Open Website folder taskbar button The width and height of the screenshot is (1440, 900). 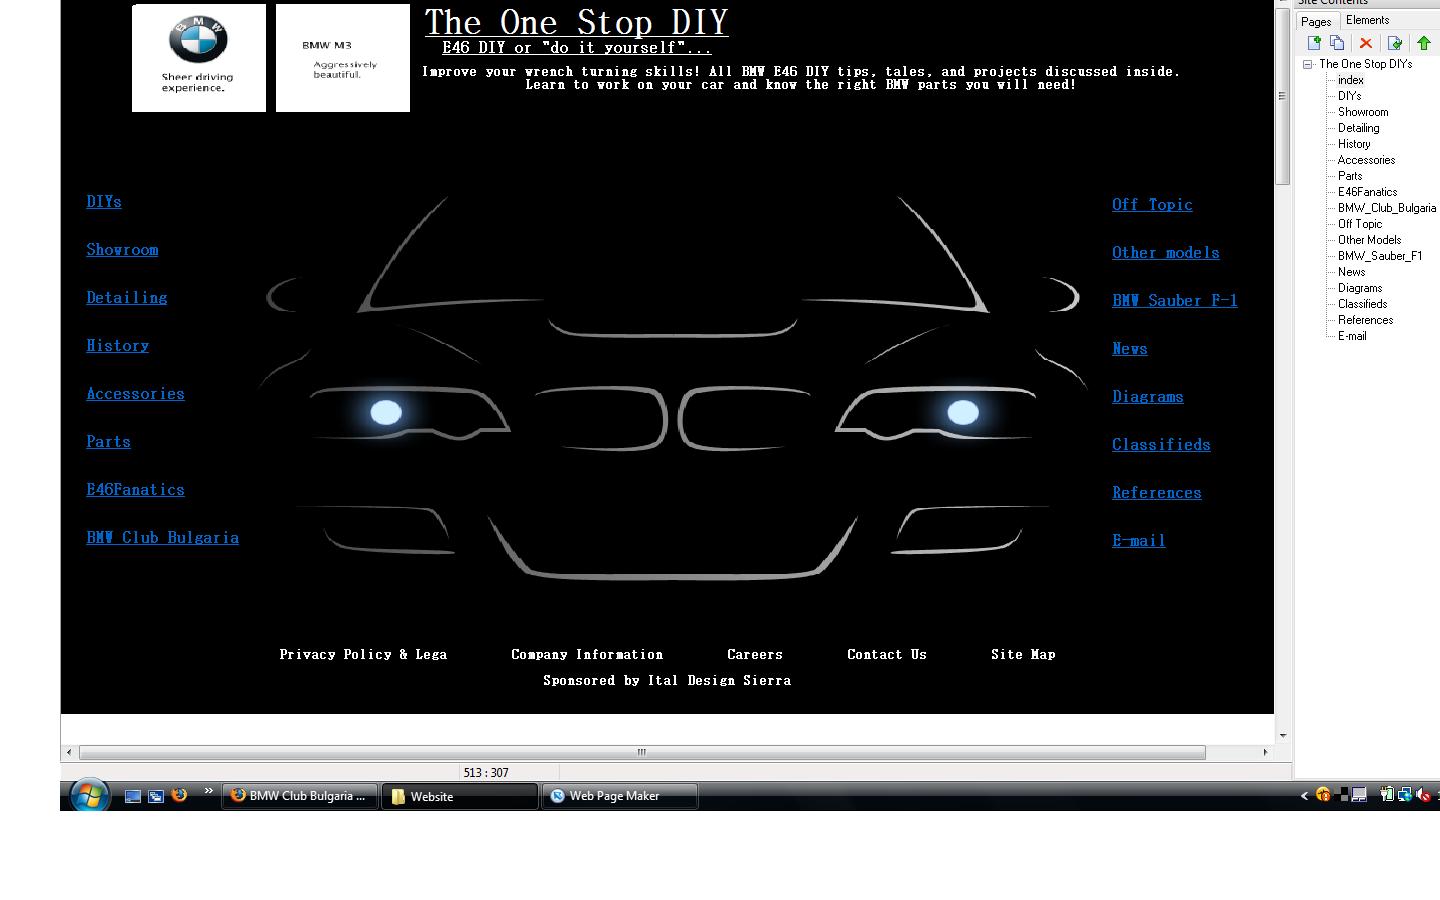tap(460, 796)
